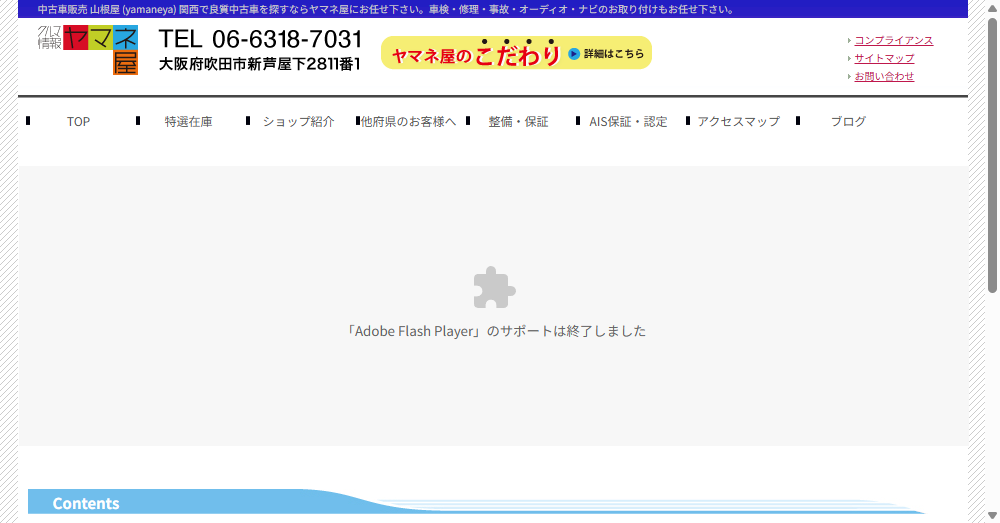Viewport: 1000px width, 523px height.
Task: Select TOP in the navigation bar
Action: click(x=78, y=121)
